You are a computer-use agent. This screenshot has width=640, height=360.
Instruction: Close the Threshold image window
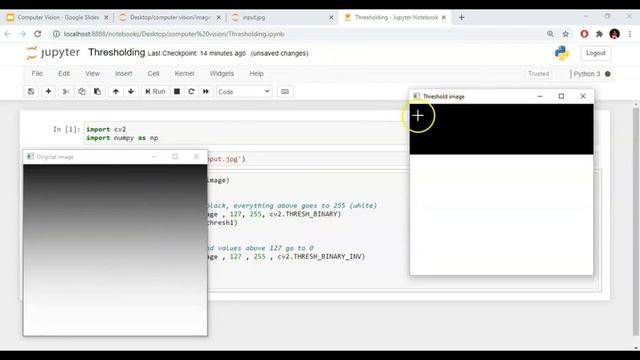(583, 96)
